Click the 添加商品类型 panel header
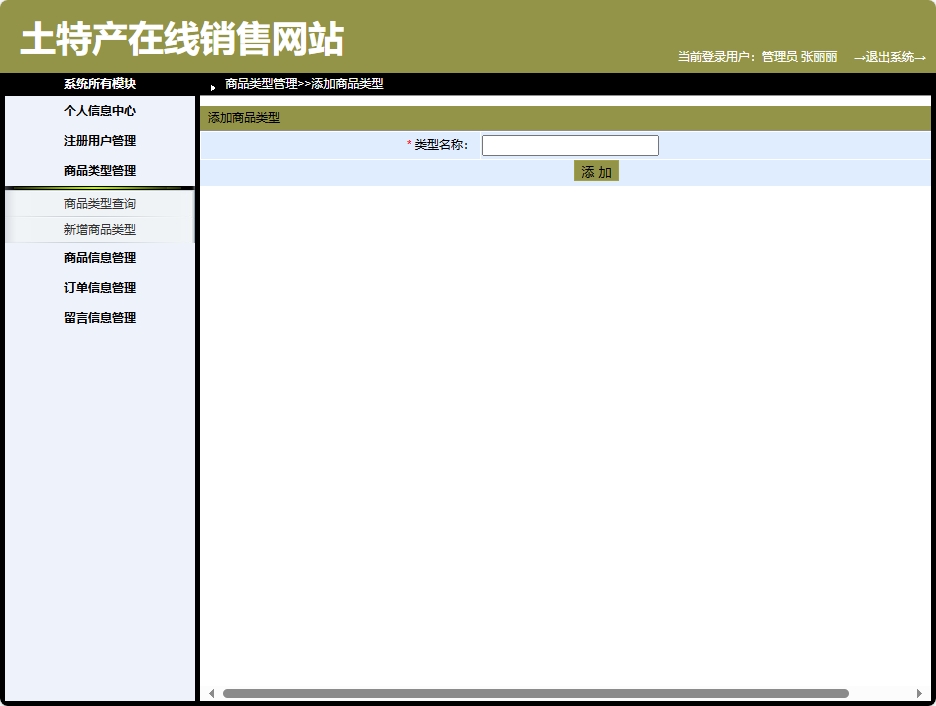The height and width of the screenshot is (706, 936). [243, 118]
